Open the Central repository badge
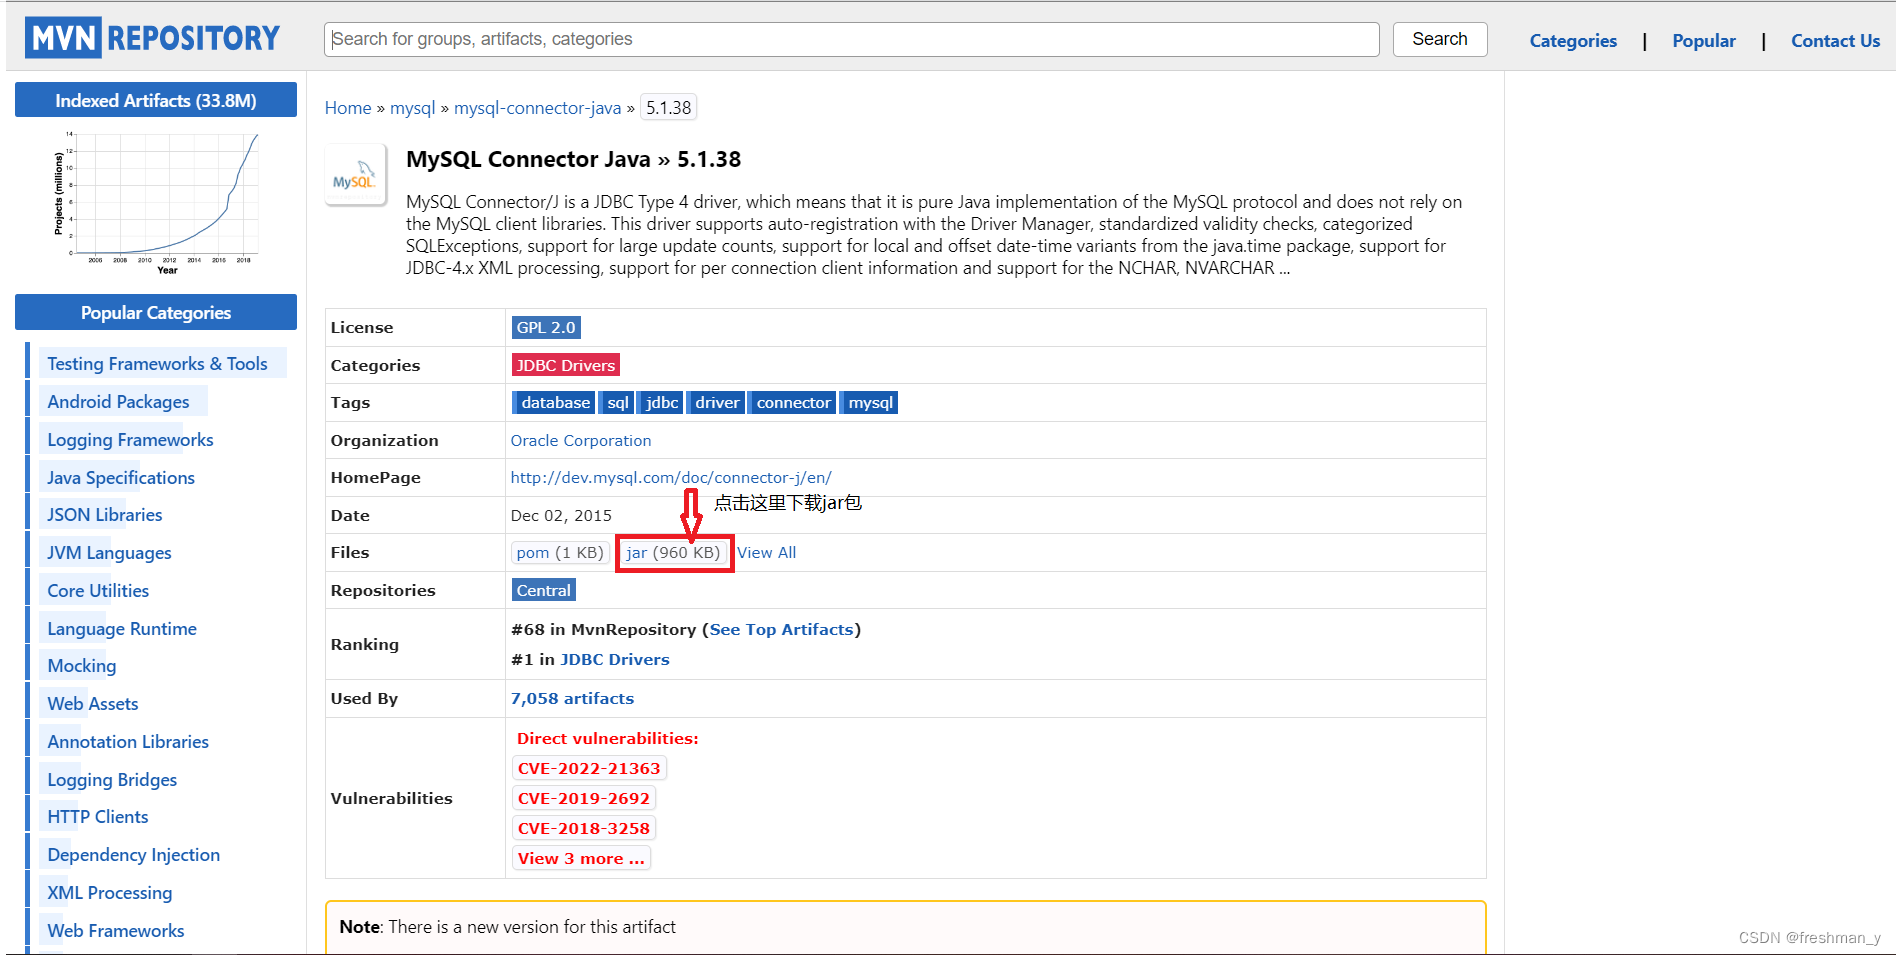The image size is (1896, 955). tap(543, 590)
